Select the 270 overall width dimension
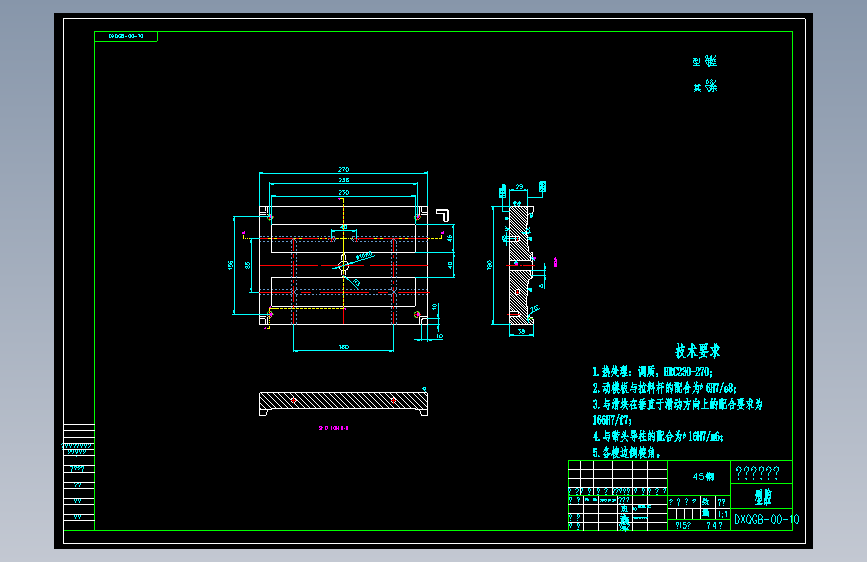 click(343, 169)
